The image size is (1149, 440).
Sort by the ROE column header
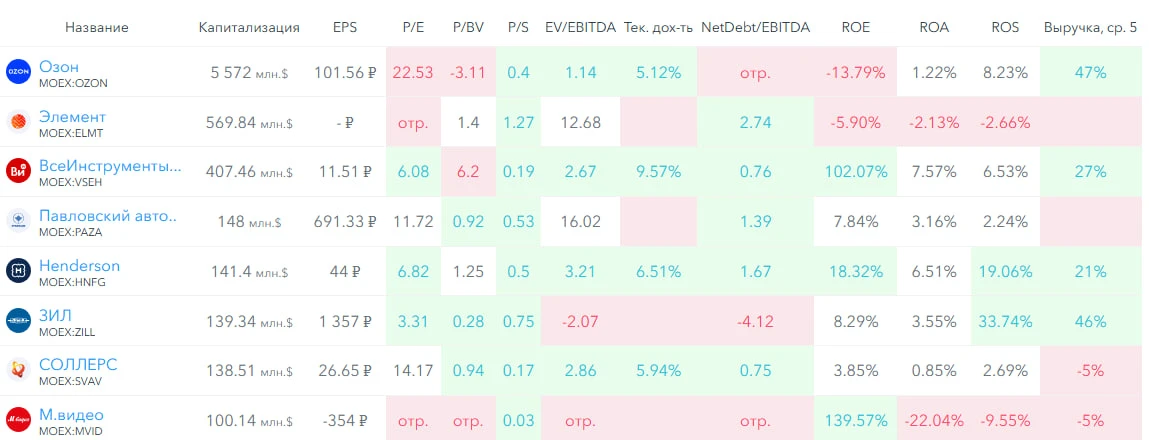[857, 28]
